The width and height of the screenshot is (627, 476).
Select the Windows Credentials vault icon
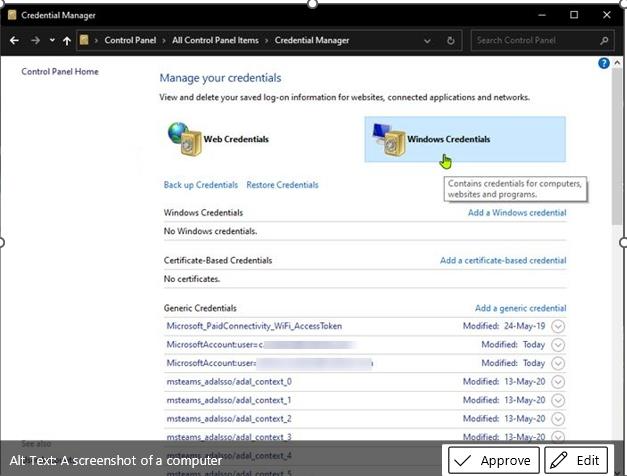[x=389, y=139]
